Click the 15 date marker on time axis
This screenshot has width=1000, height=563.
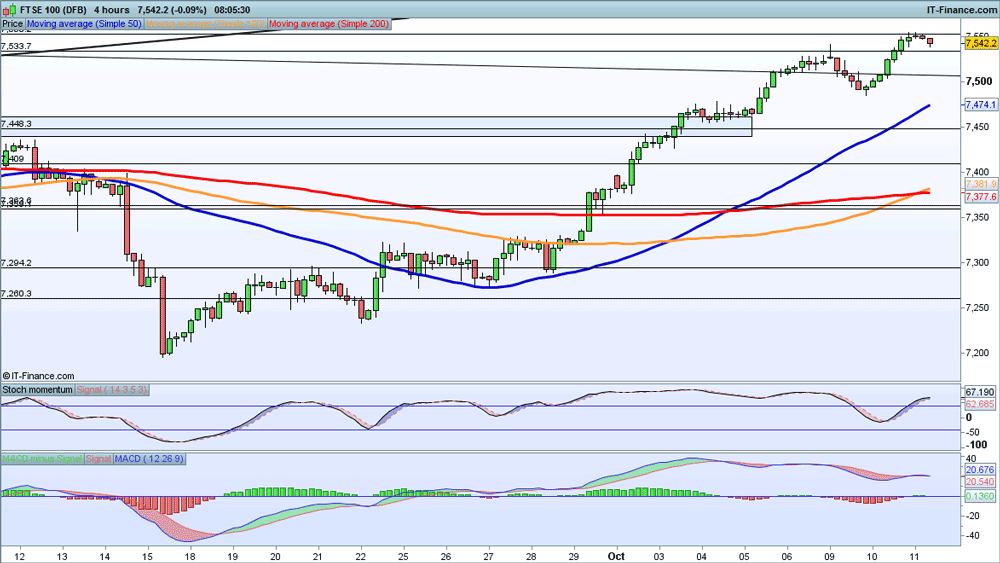point(148,556)
